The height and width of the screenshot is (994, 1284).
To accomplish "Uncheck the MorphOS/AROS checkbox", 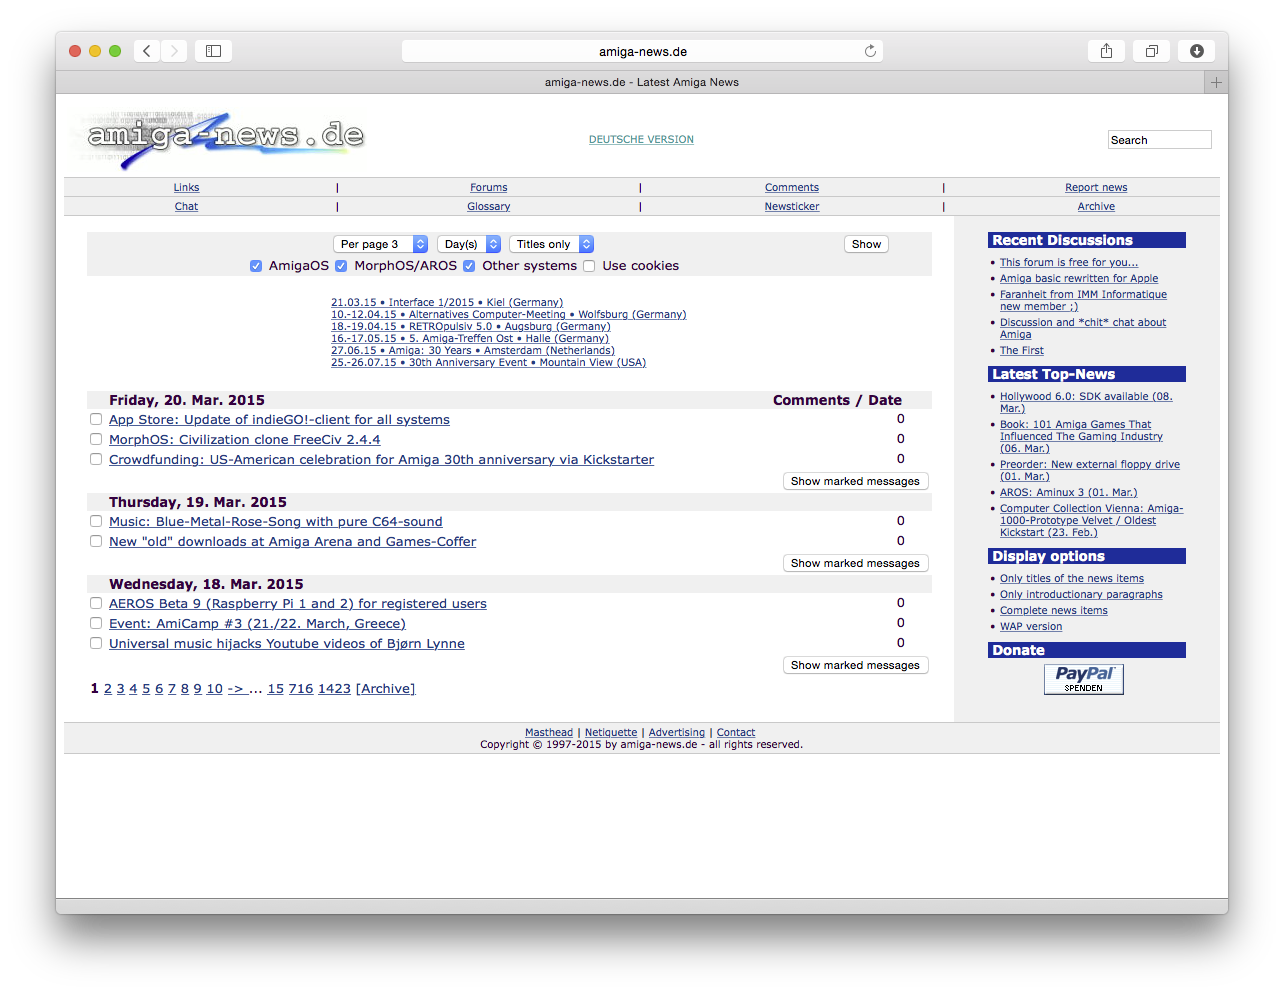I will 341,266.
